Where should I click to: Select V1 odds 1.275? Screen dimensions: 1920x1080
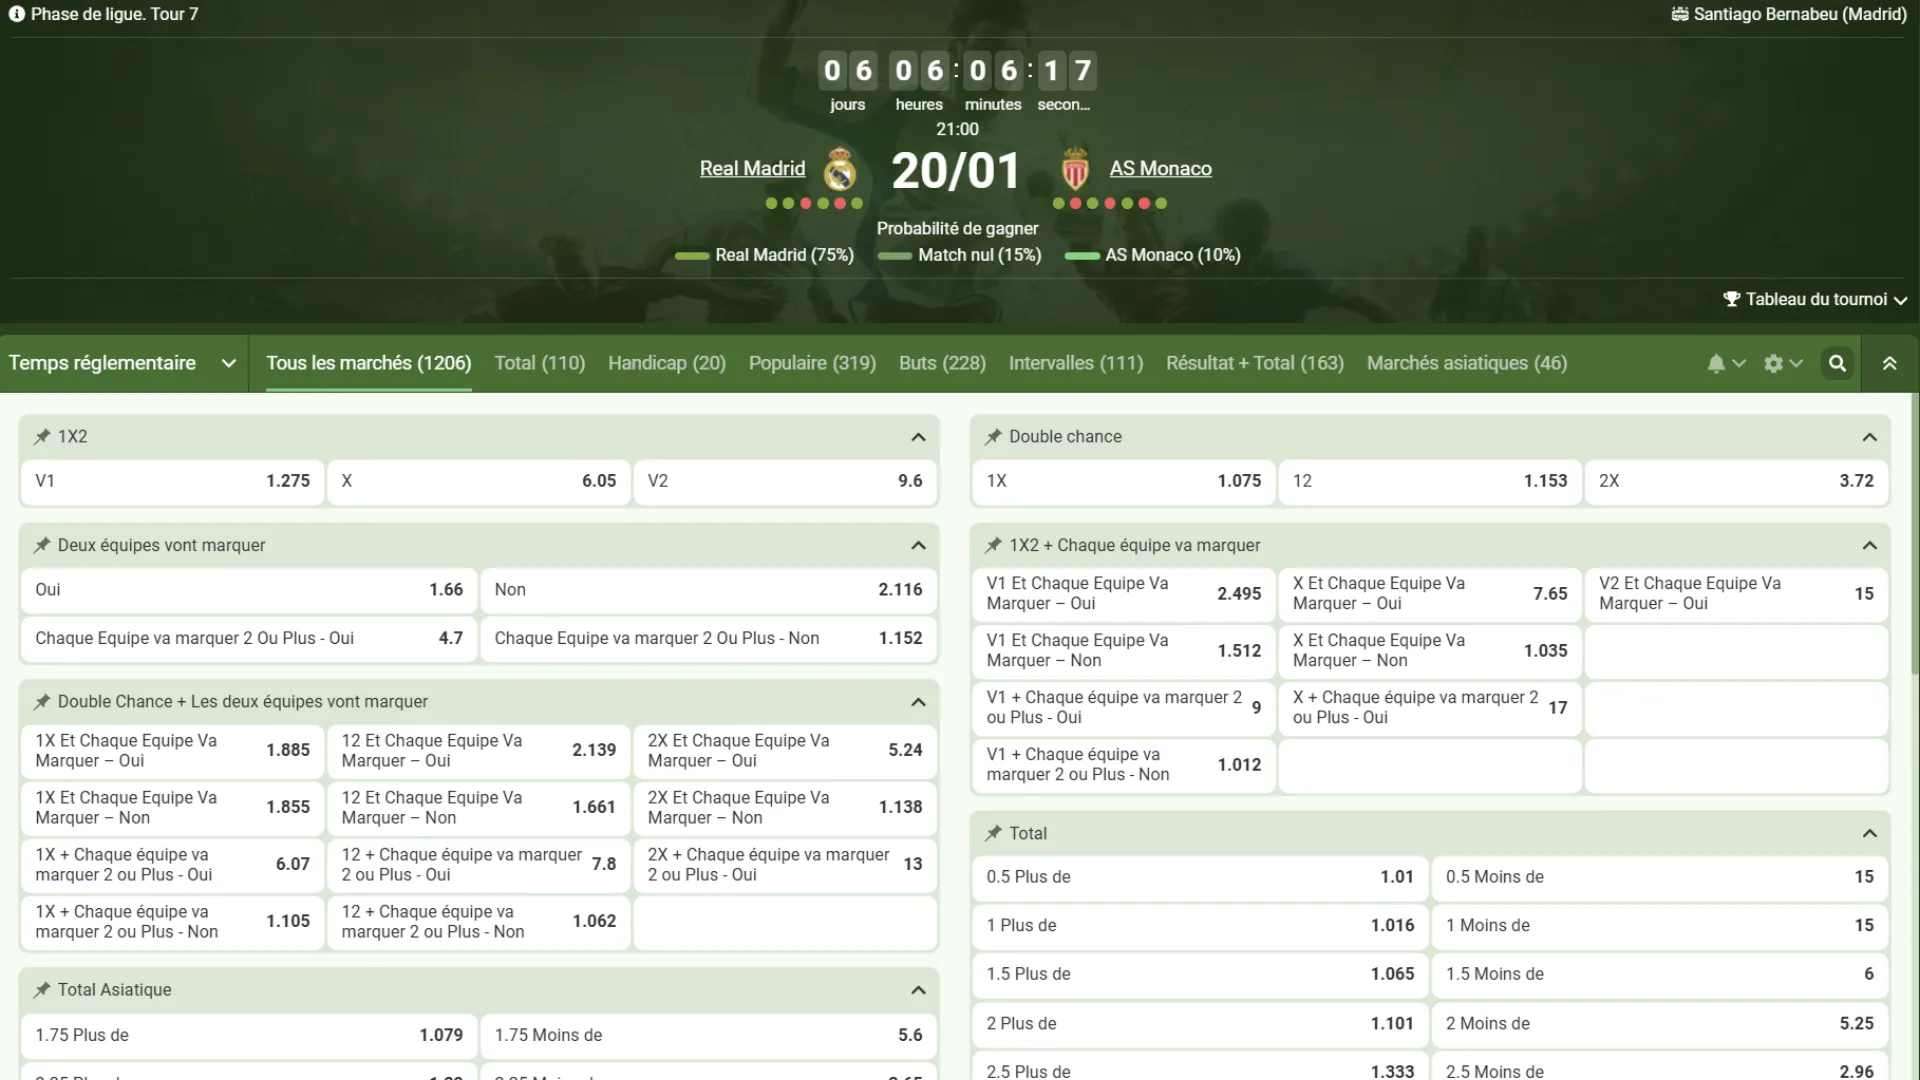[172, 481]
